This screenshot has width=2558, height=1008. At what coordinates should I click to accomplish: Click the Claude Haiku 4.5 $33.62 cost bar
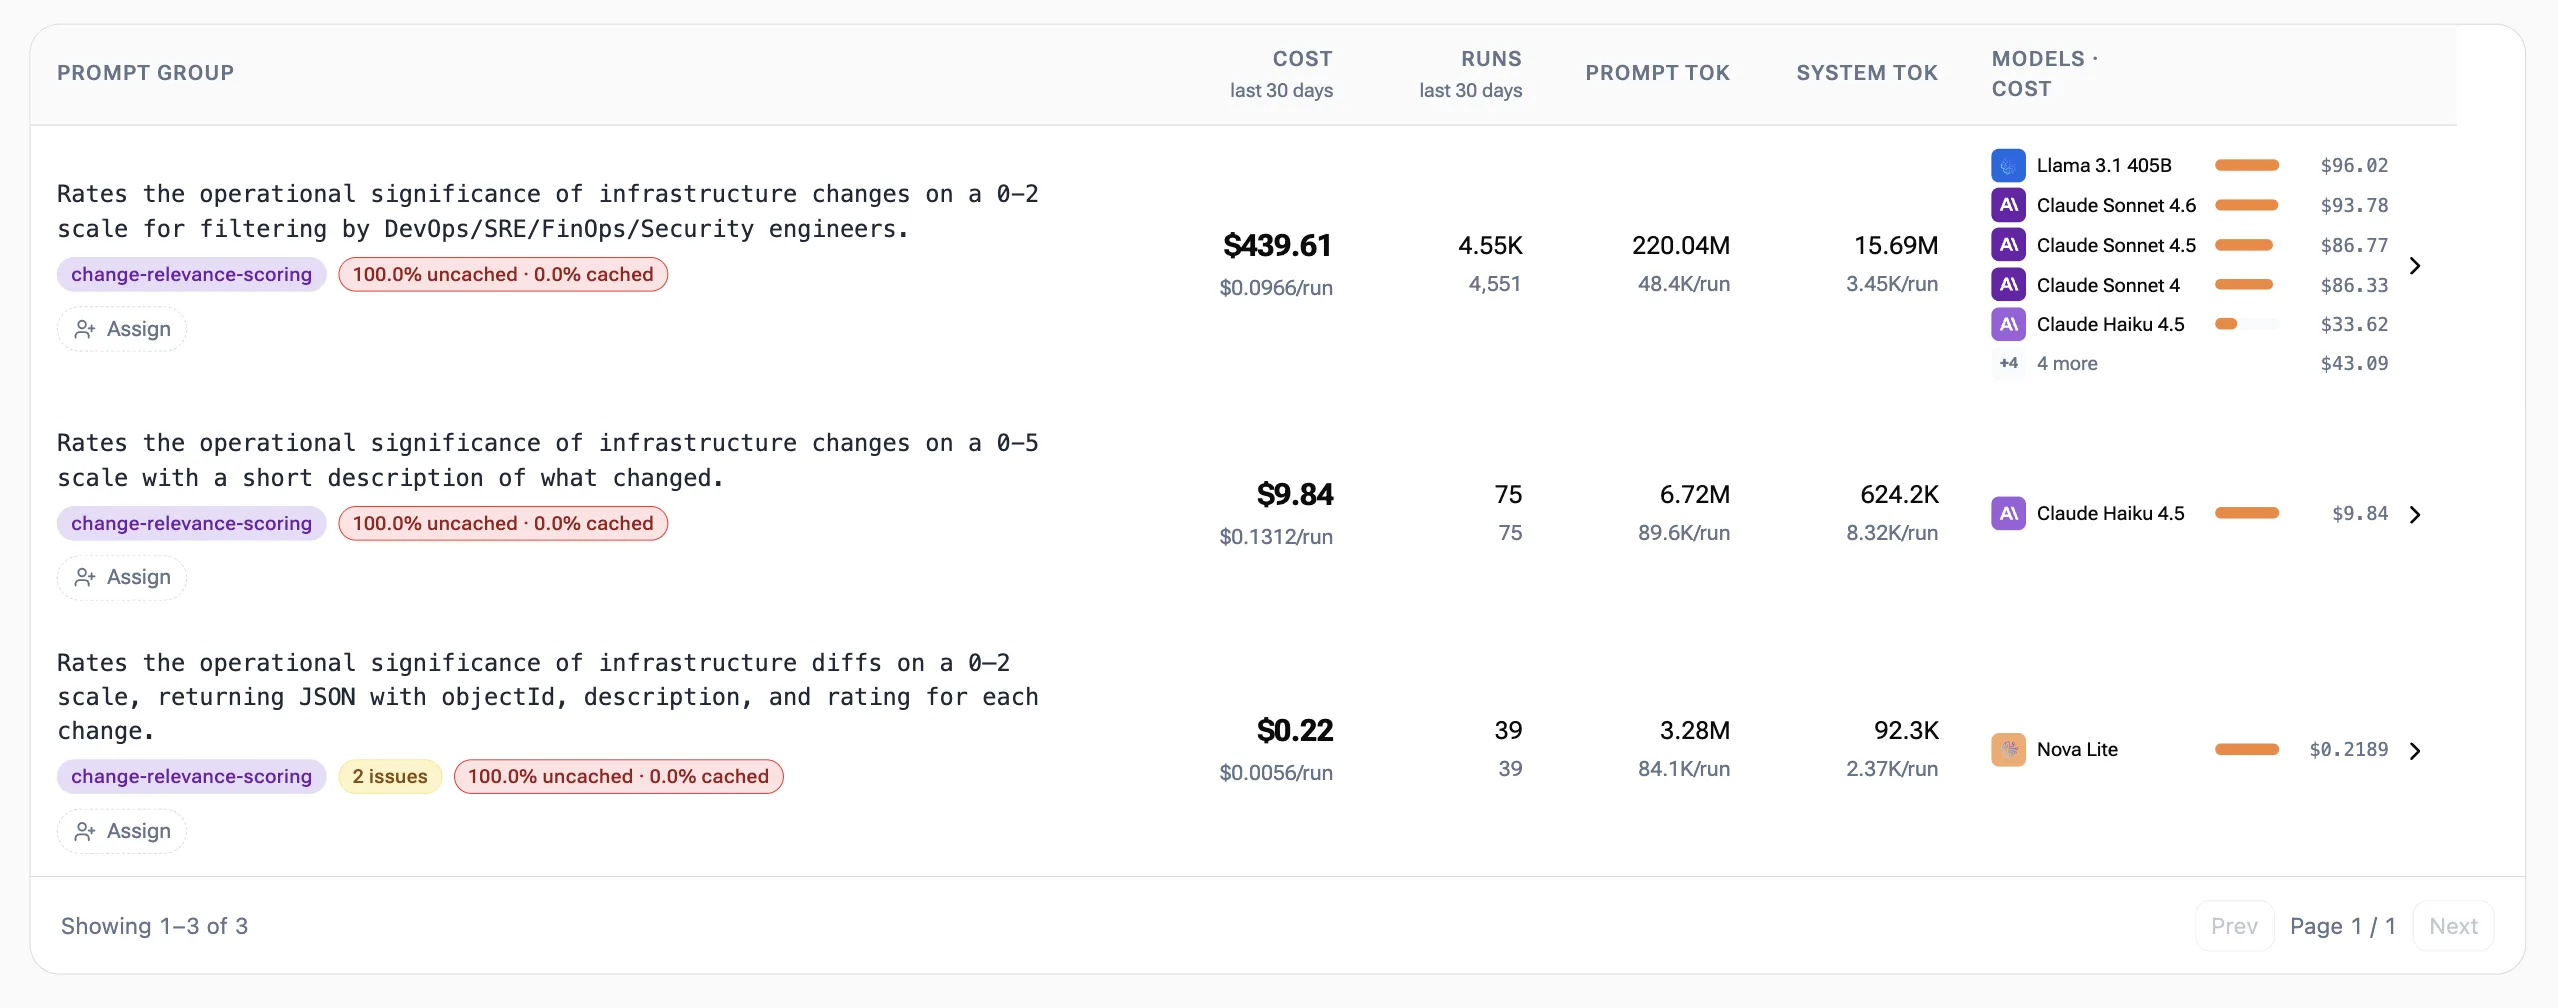point(2247,324)
